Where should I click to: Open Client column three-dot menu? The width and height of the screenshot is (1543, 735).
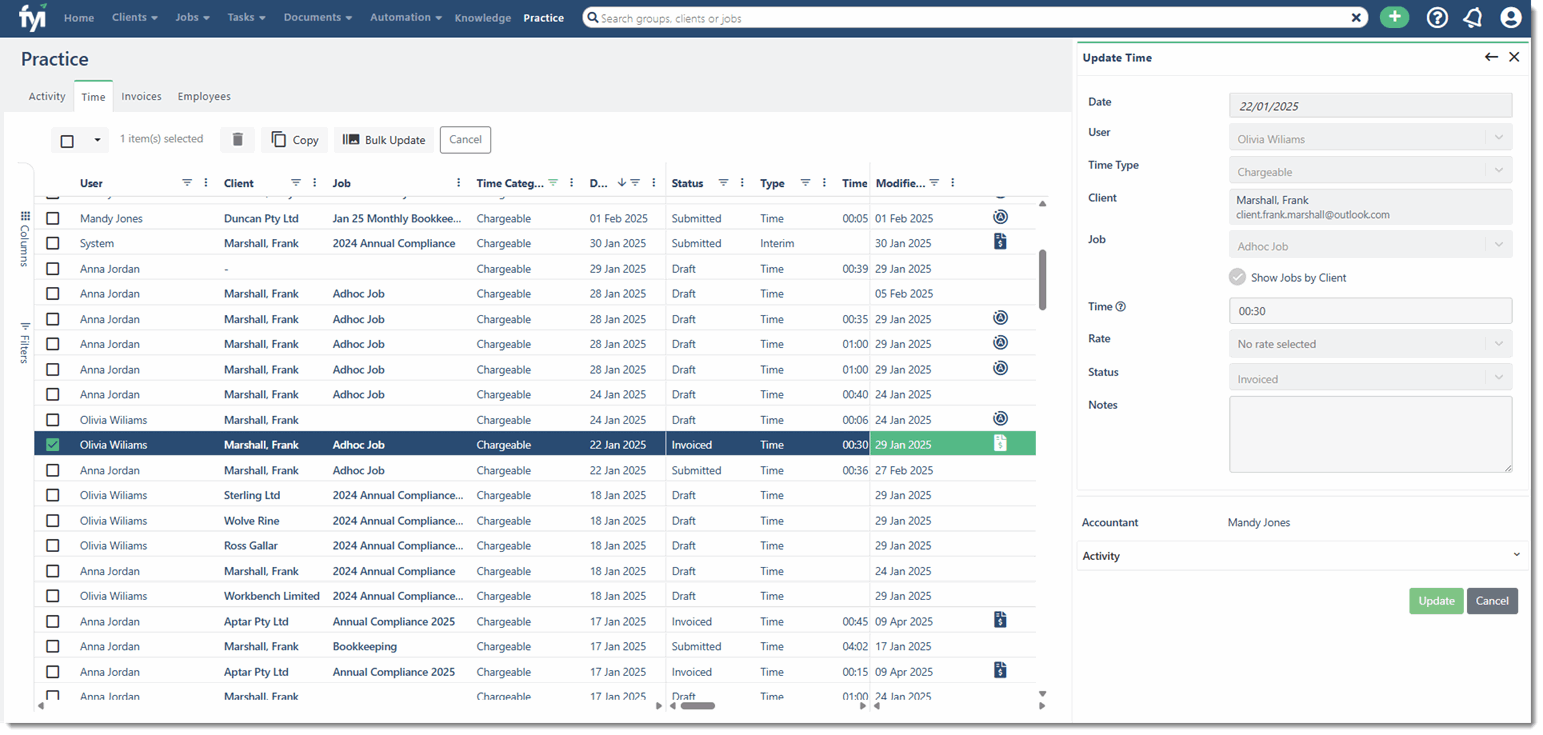315,183
